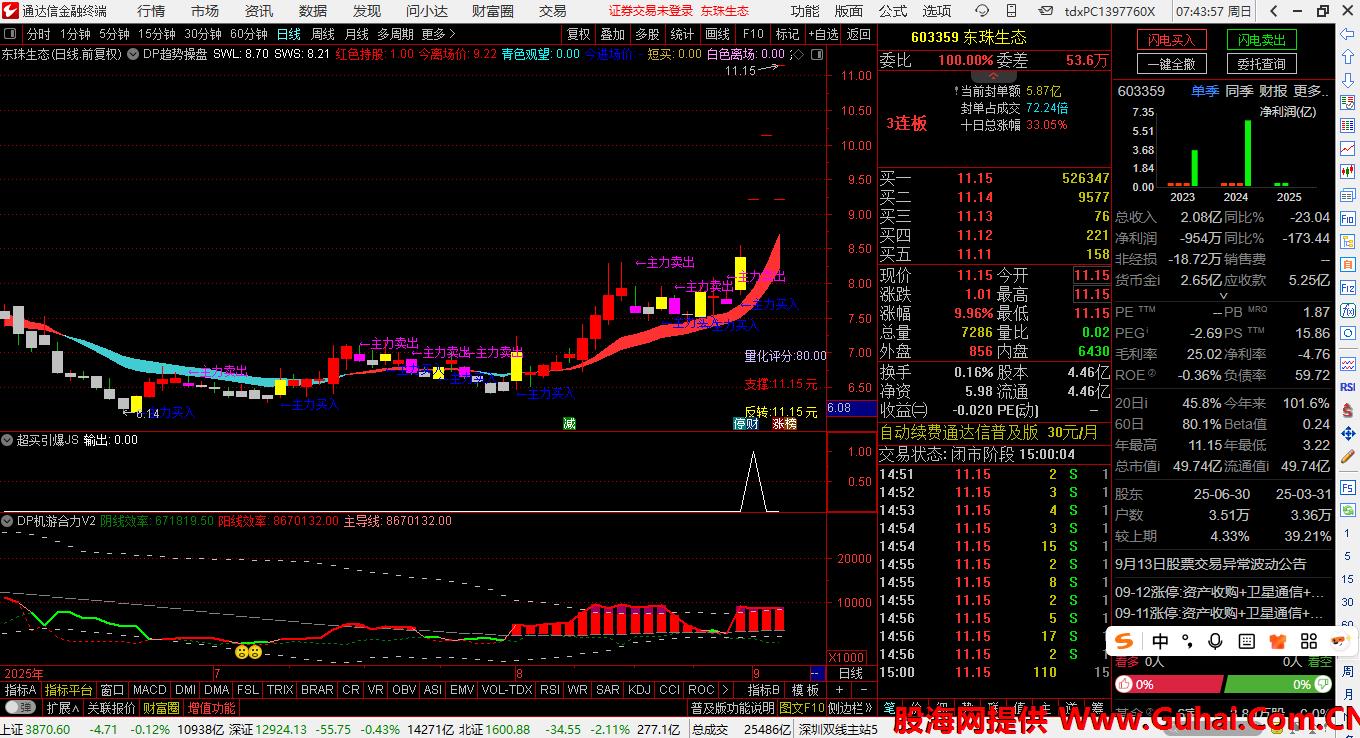Open the 资讯 menu
Screen dimensions: 1360x738
(x=259, y=11)
